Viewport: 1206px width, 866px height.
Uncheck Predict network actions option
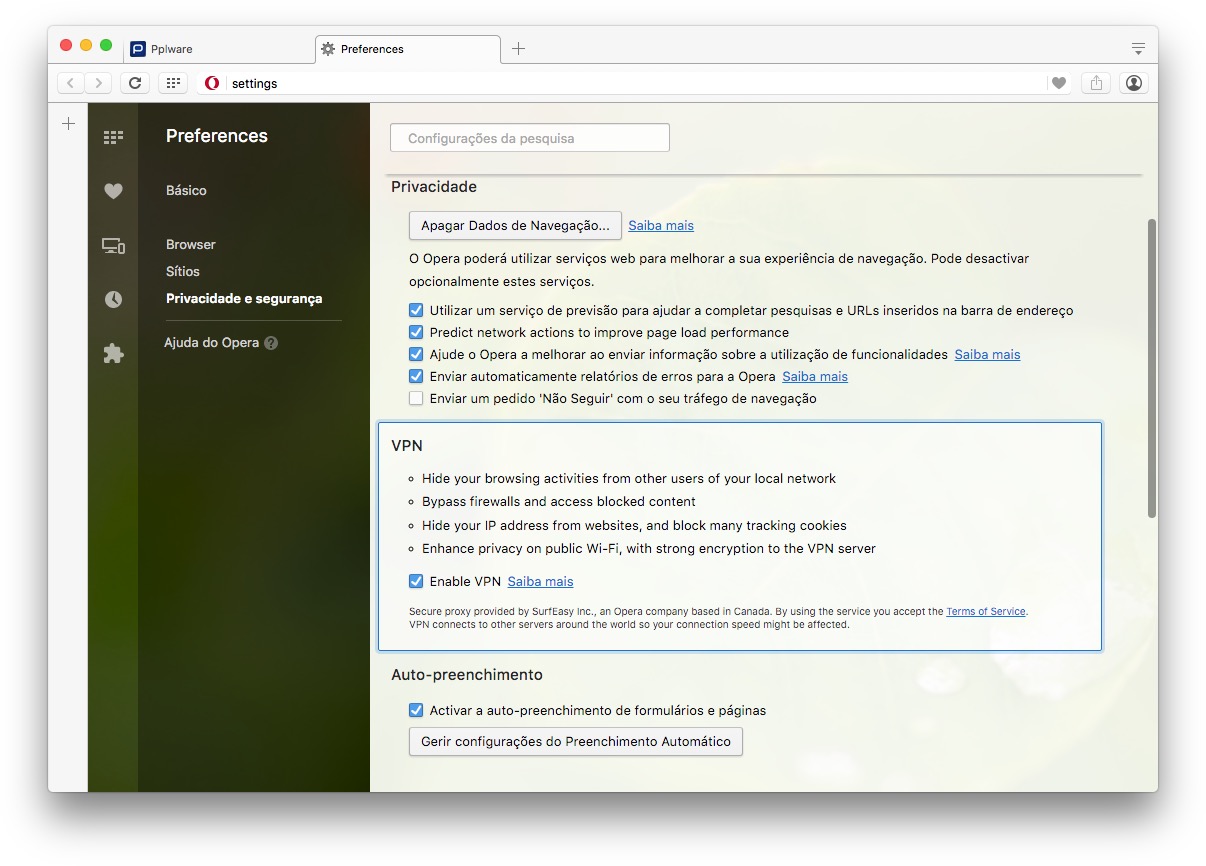tap(416, 333)
